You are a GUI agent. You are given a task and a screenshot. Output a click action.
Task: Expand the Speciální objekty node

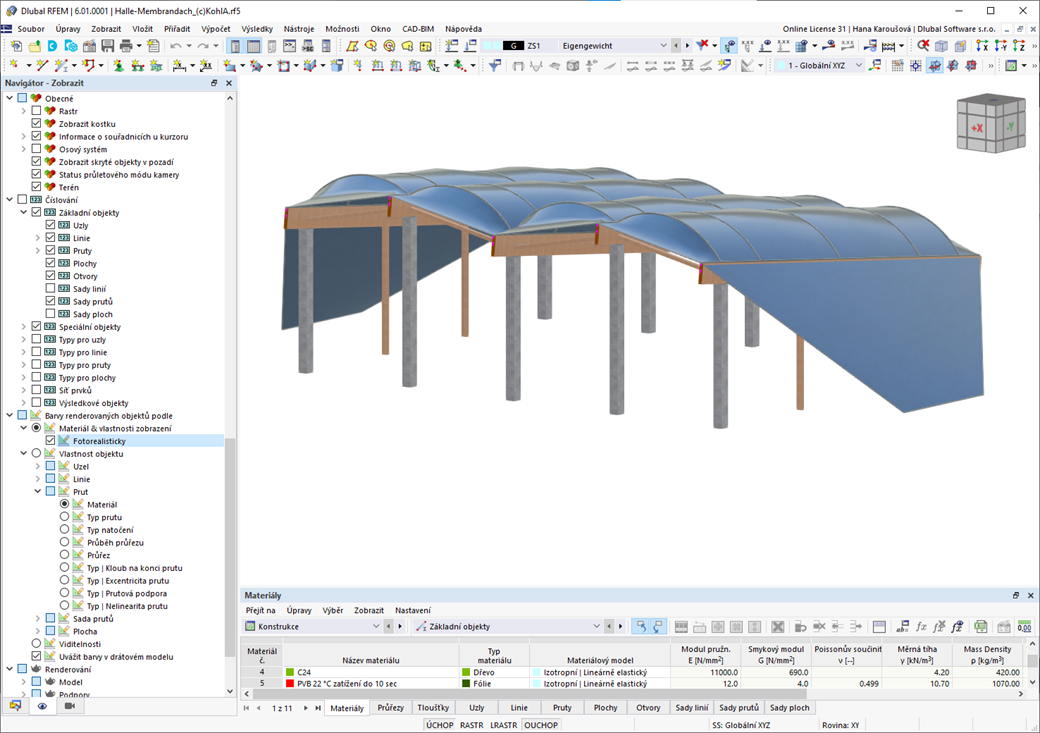24,326
